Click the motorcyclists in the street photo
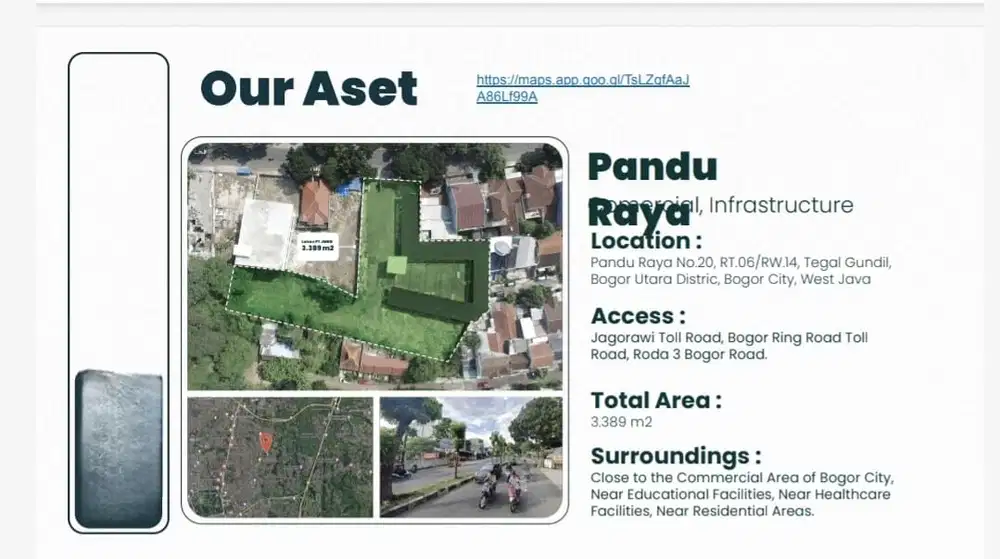Image resolution: width=1000 pixels, height=559 pixels. [500, 486]
